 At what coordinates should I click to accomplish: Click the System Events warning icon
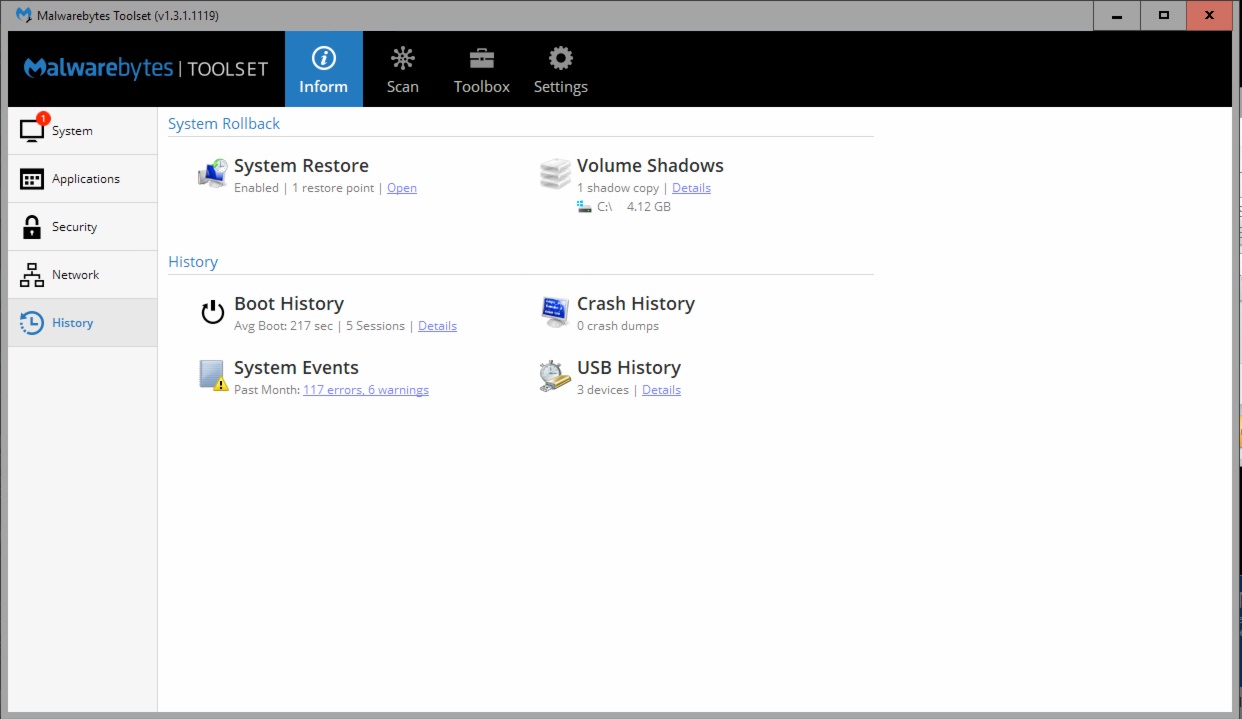click(x=213, y=376)
